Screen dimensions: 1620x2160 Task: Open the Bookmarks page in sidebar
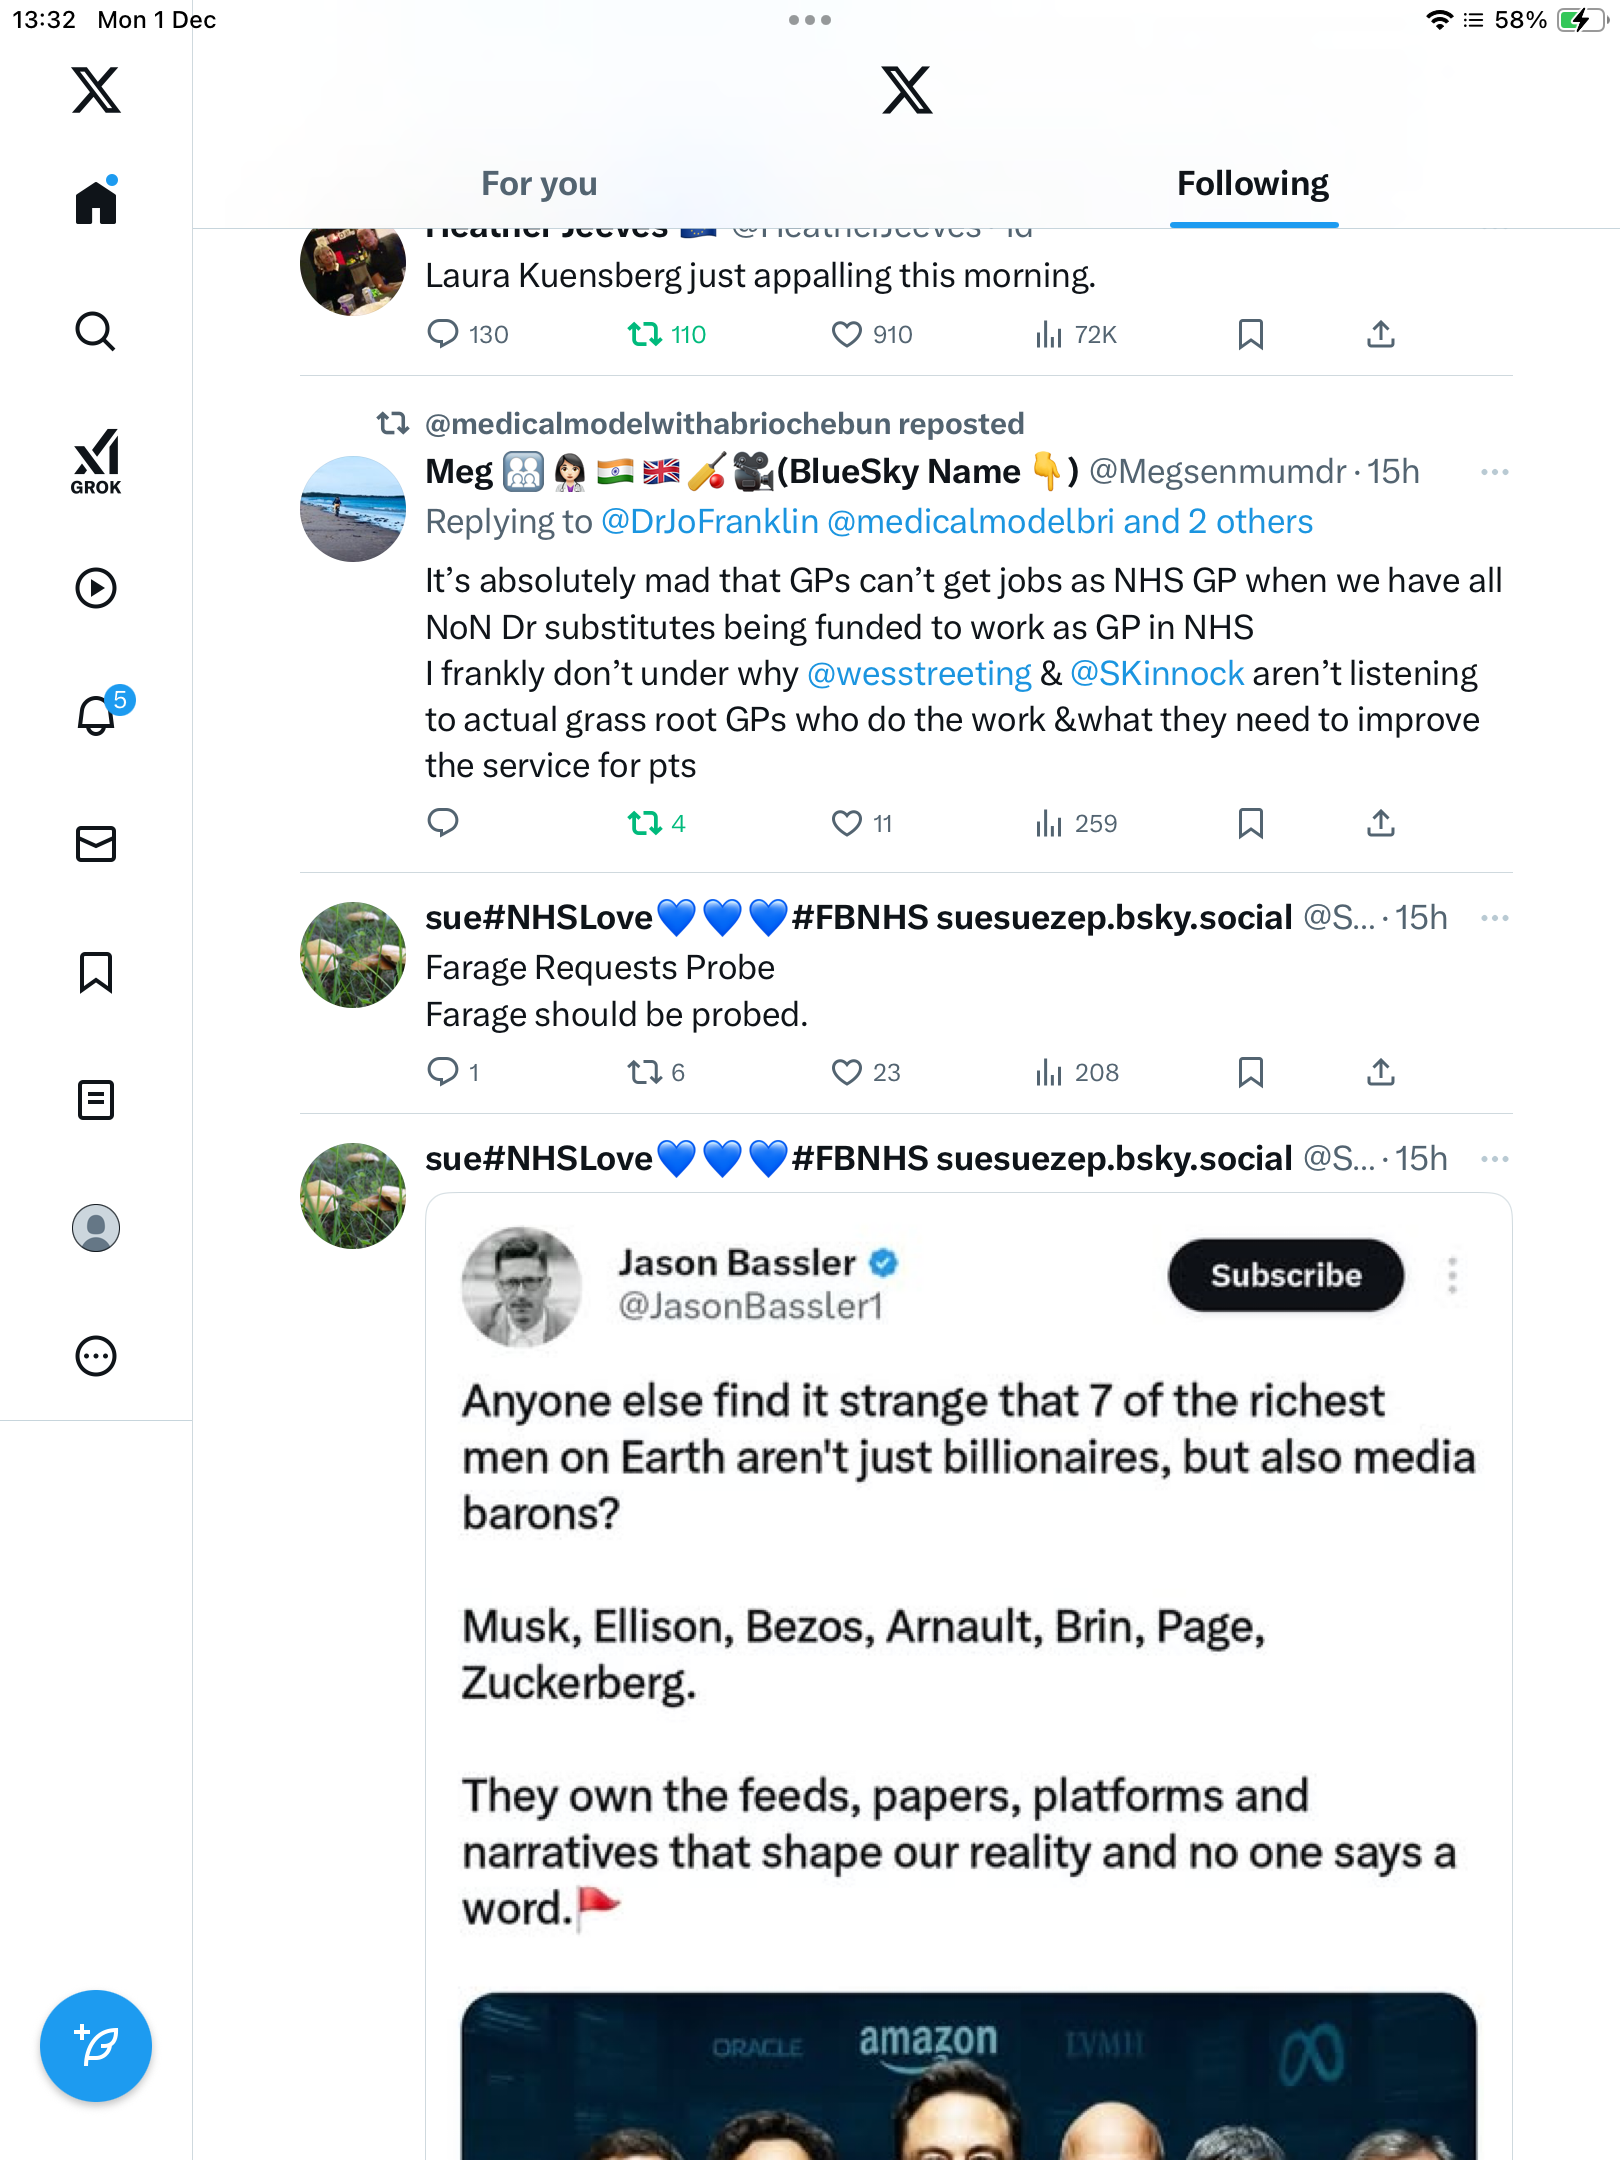pos(96,972)
